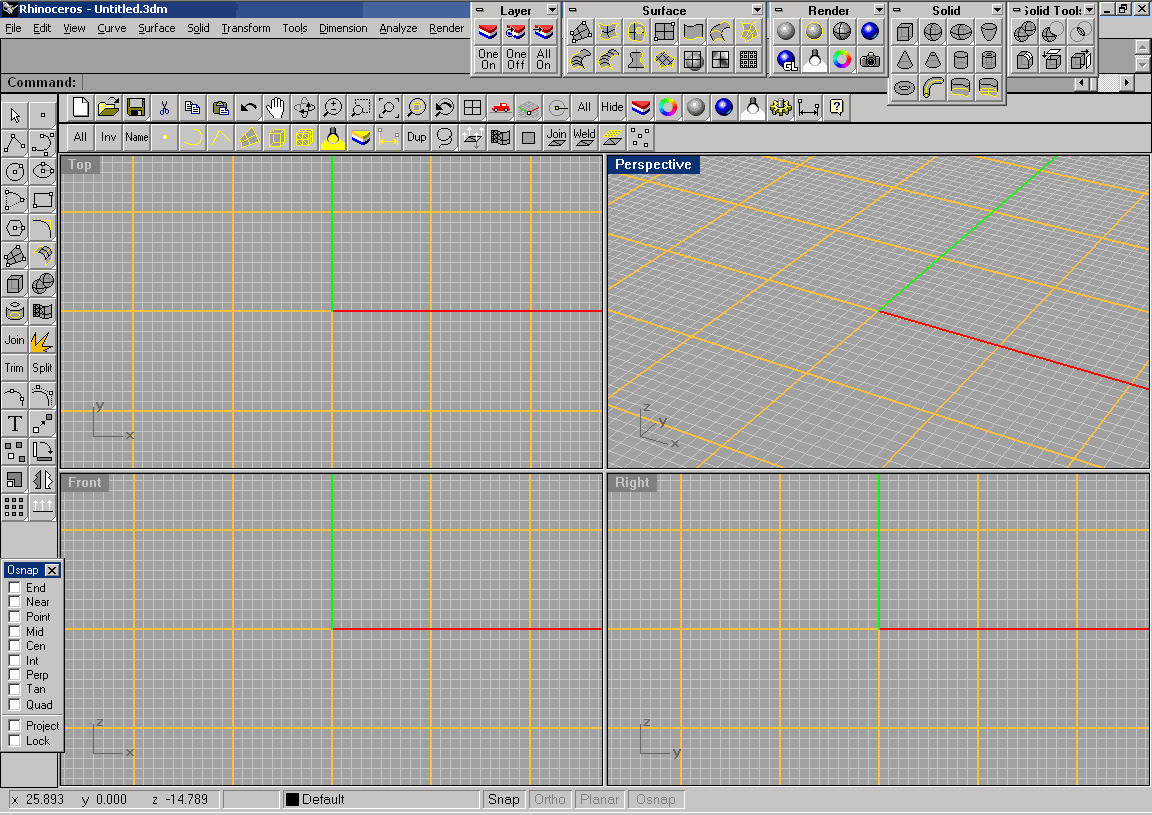Open the Analyze menu
Viewport: 1152px width, 815px height.
pos(398,28)
